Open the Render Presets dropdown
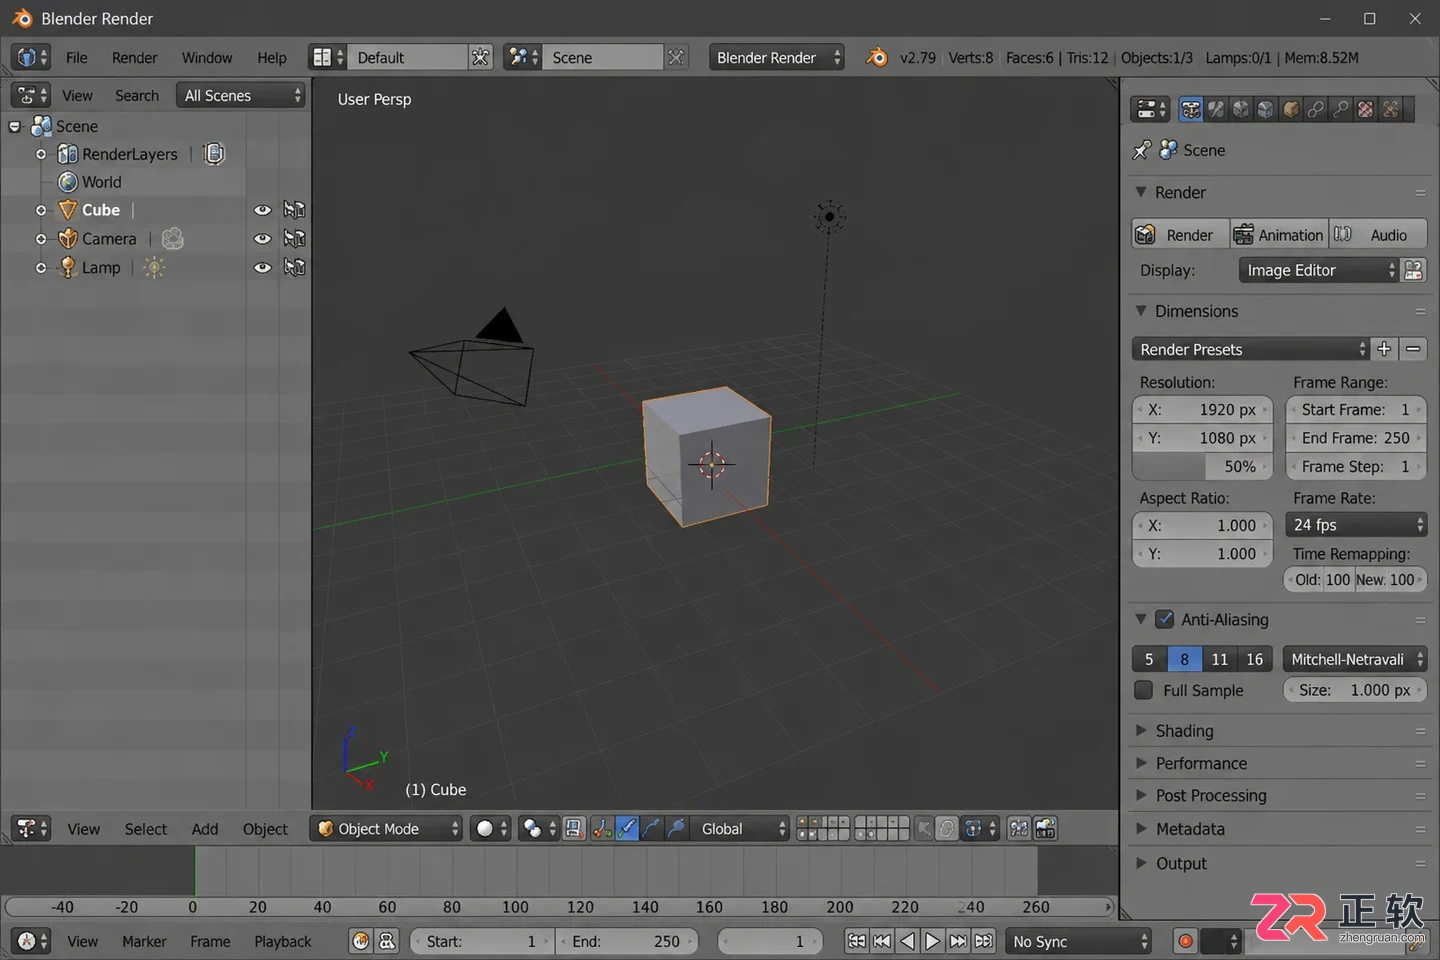Screen dimensions: 1440x960 pos(1251,349)
